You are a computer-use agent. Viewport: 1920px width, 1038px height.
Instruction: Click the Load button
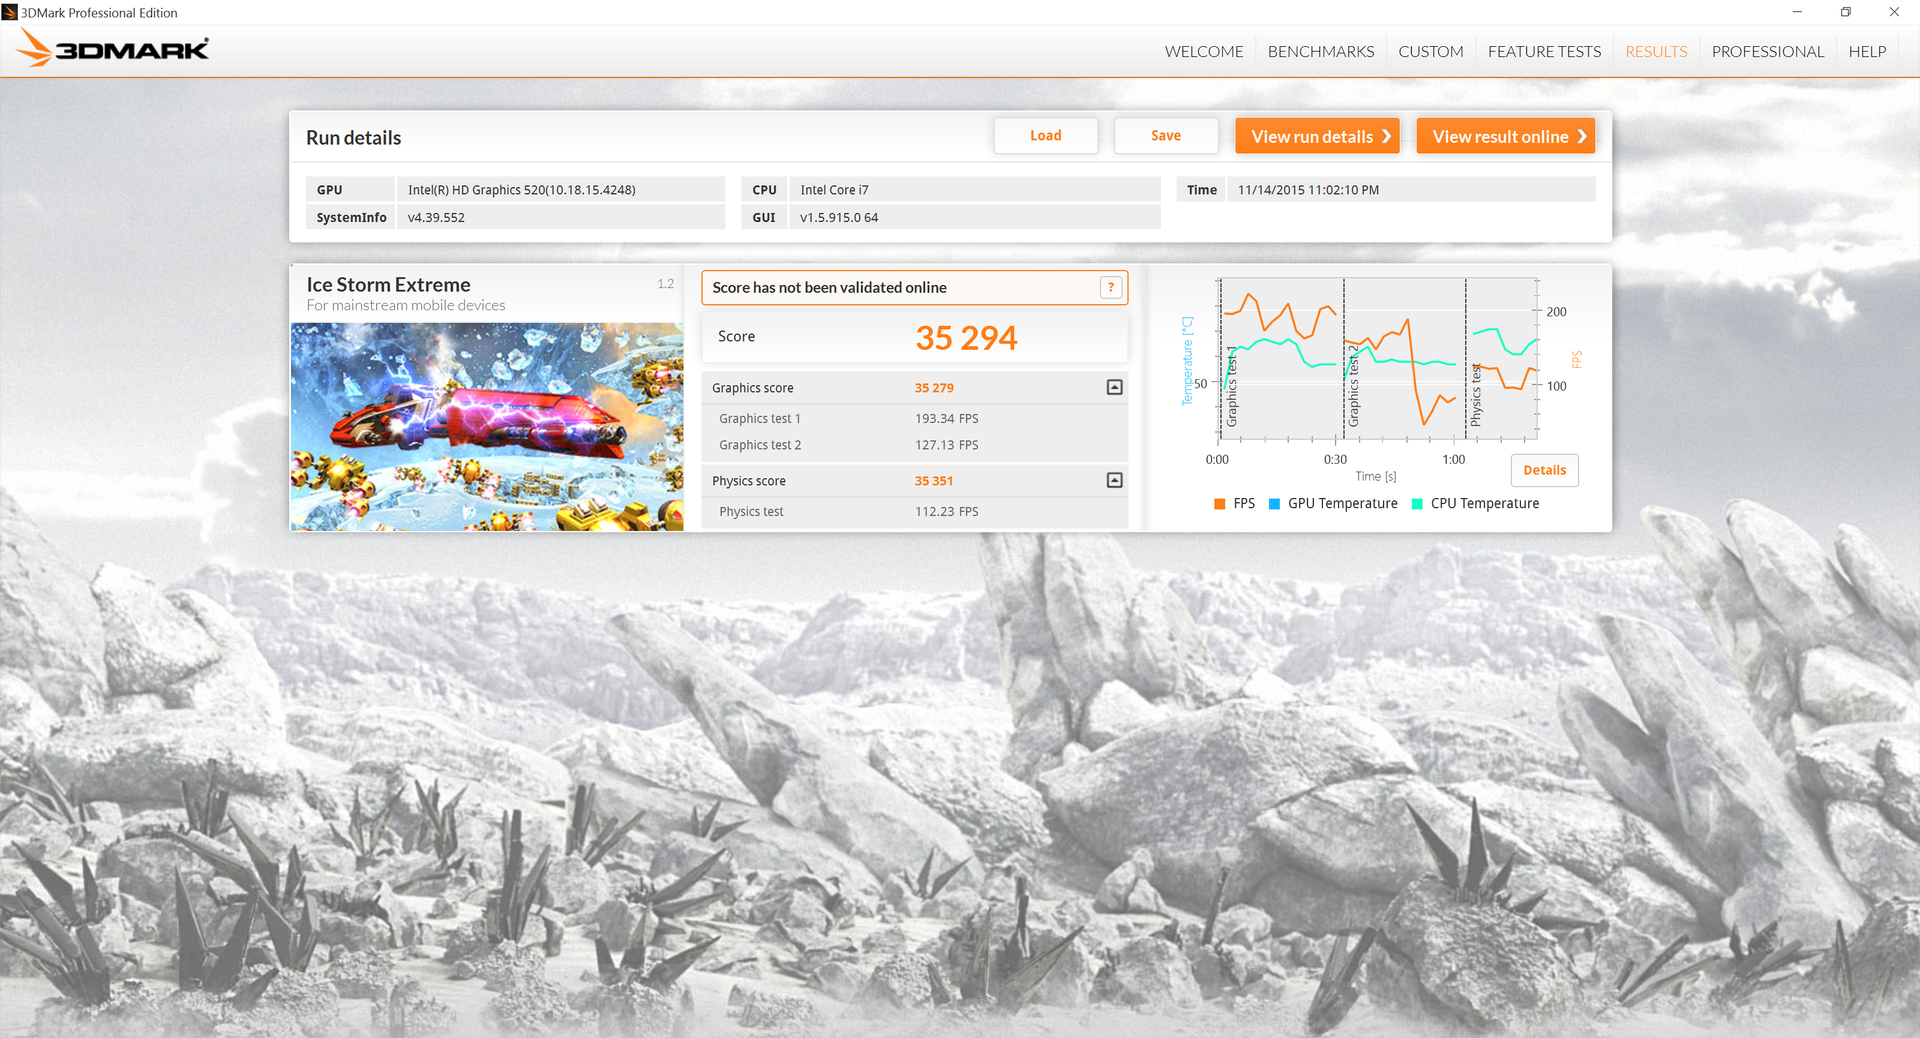tap(1046, 136)
